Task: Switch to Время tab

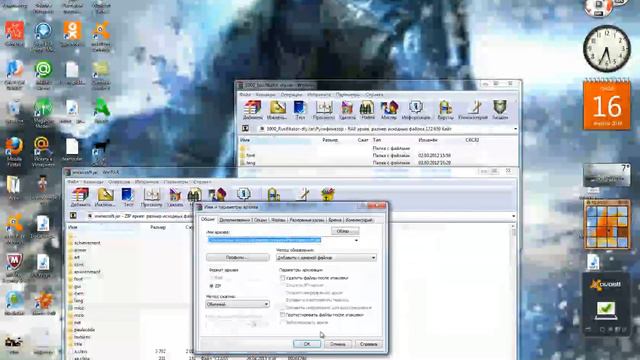Action: [x=335, y=220]
